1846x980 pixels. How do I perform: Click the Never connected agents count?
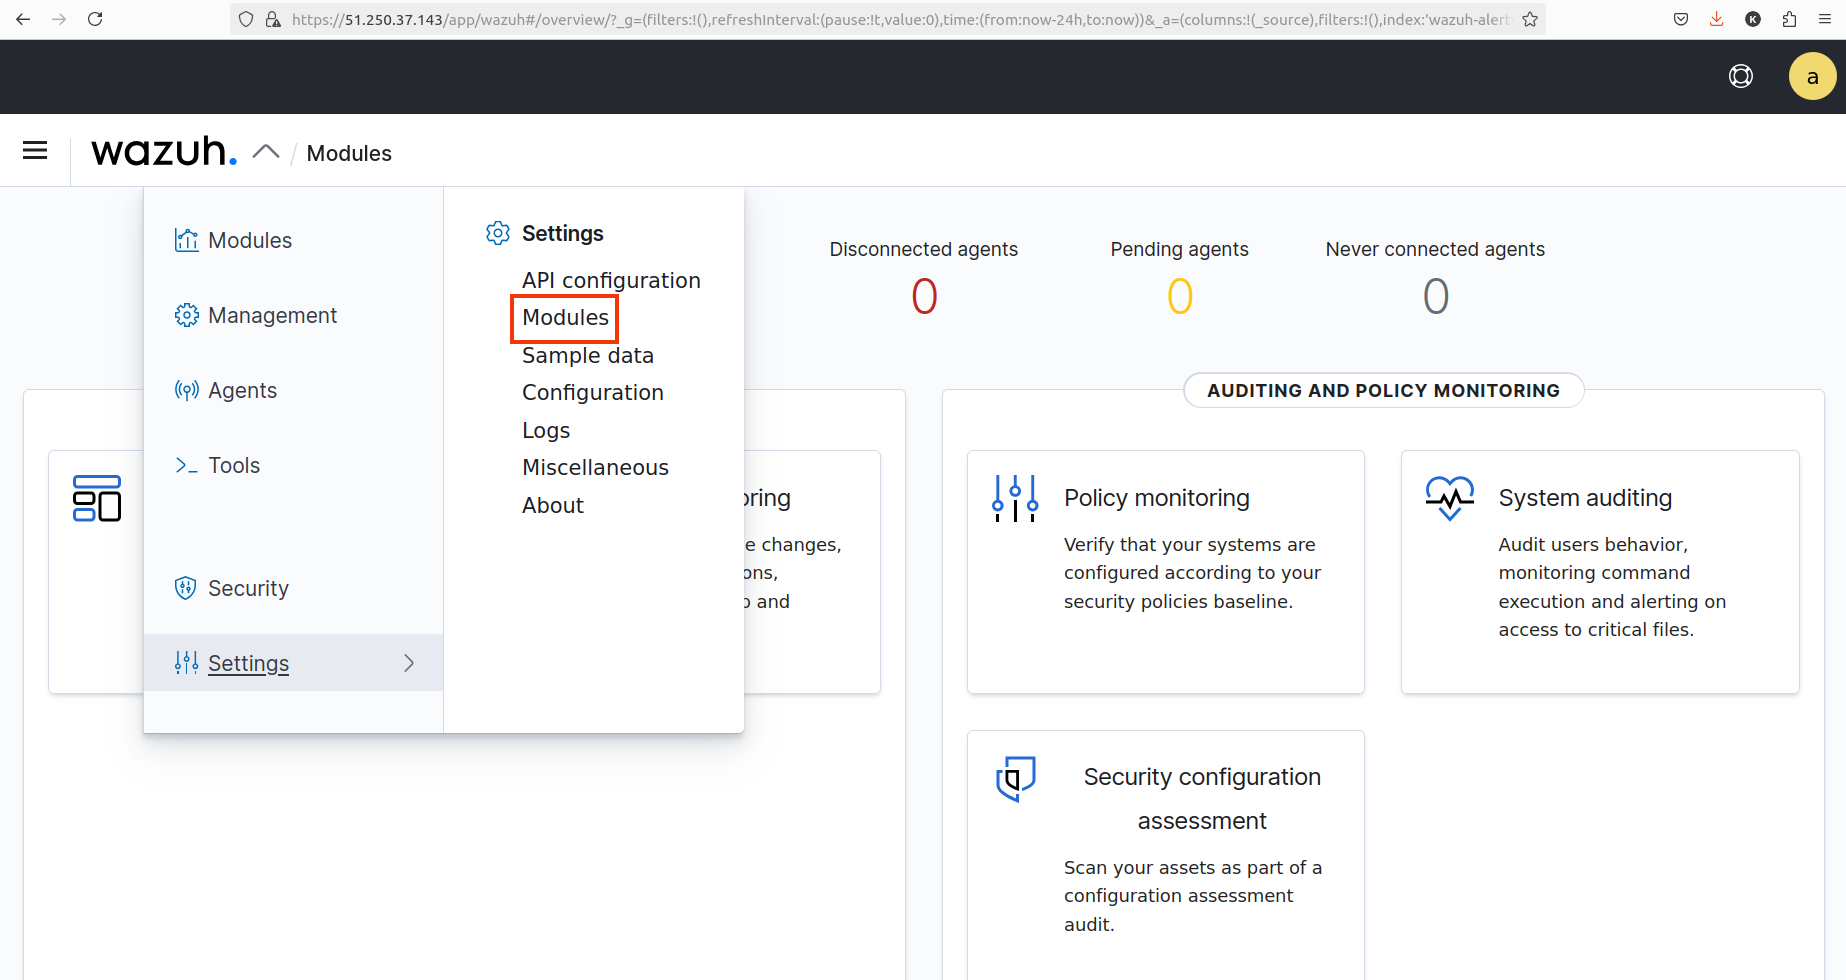tap(1436, 296)
